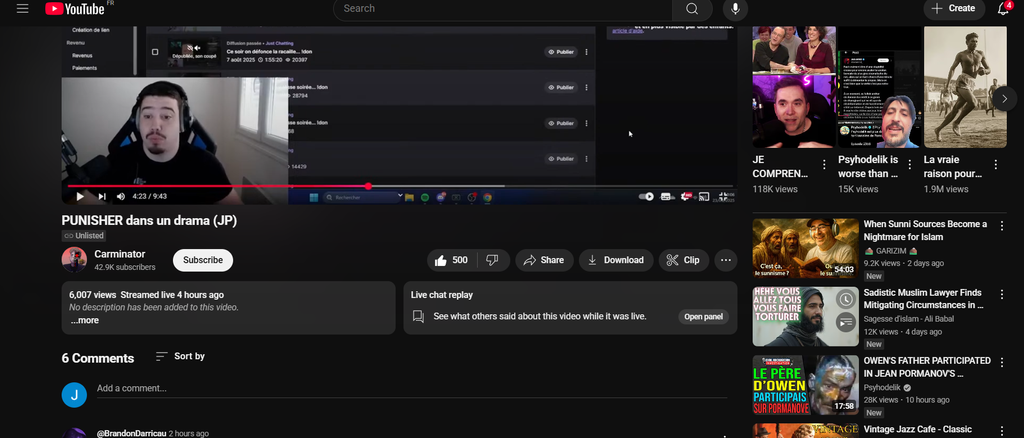Click the Unlisted badge under title
The image size is (1024, 438).
pos(84,236)
